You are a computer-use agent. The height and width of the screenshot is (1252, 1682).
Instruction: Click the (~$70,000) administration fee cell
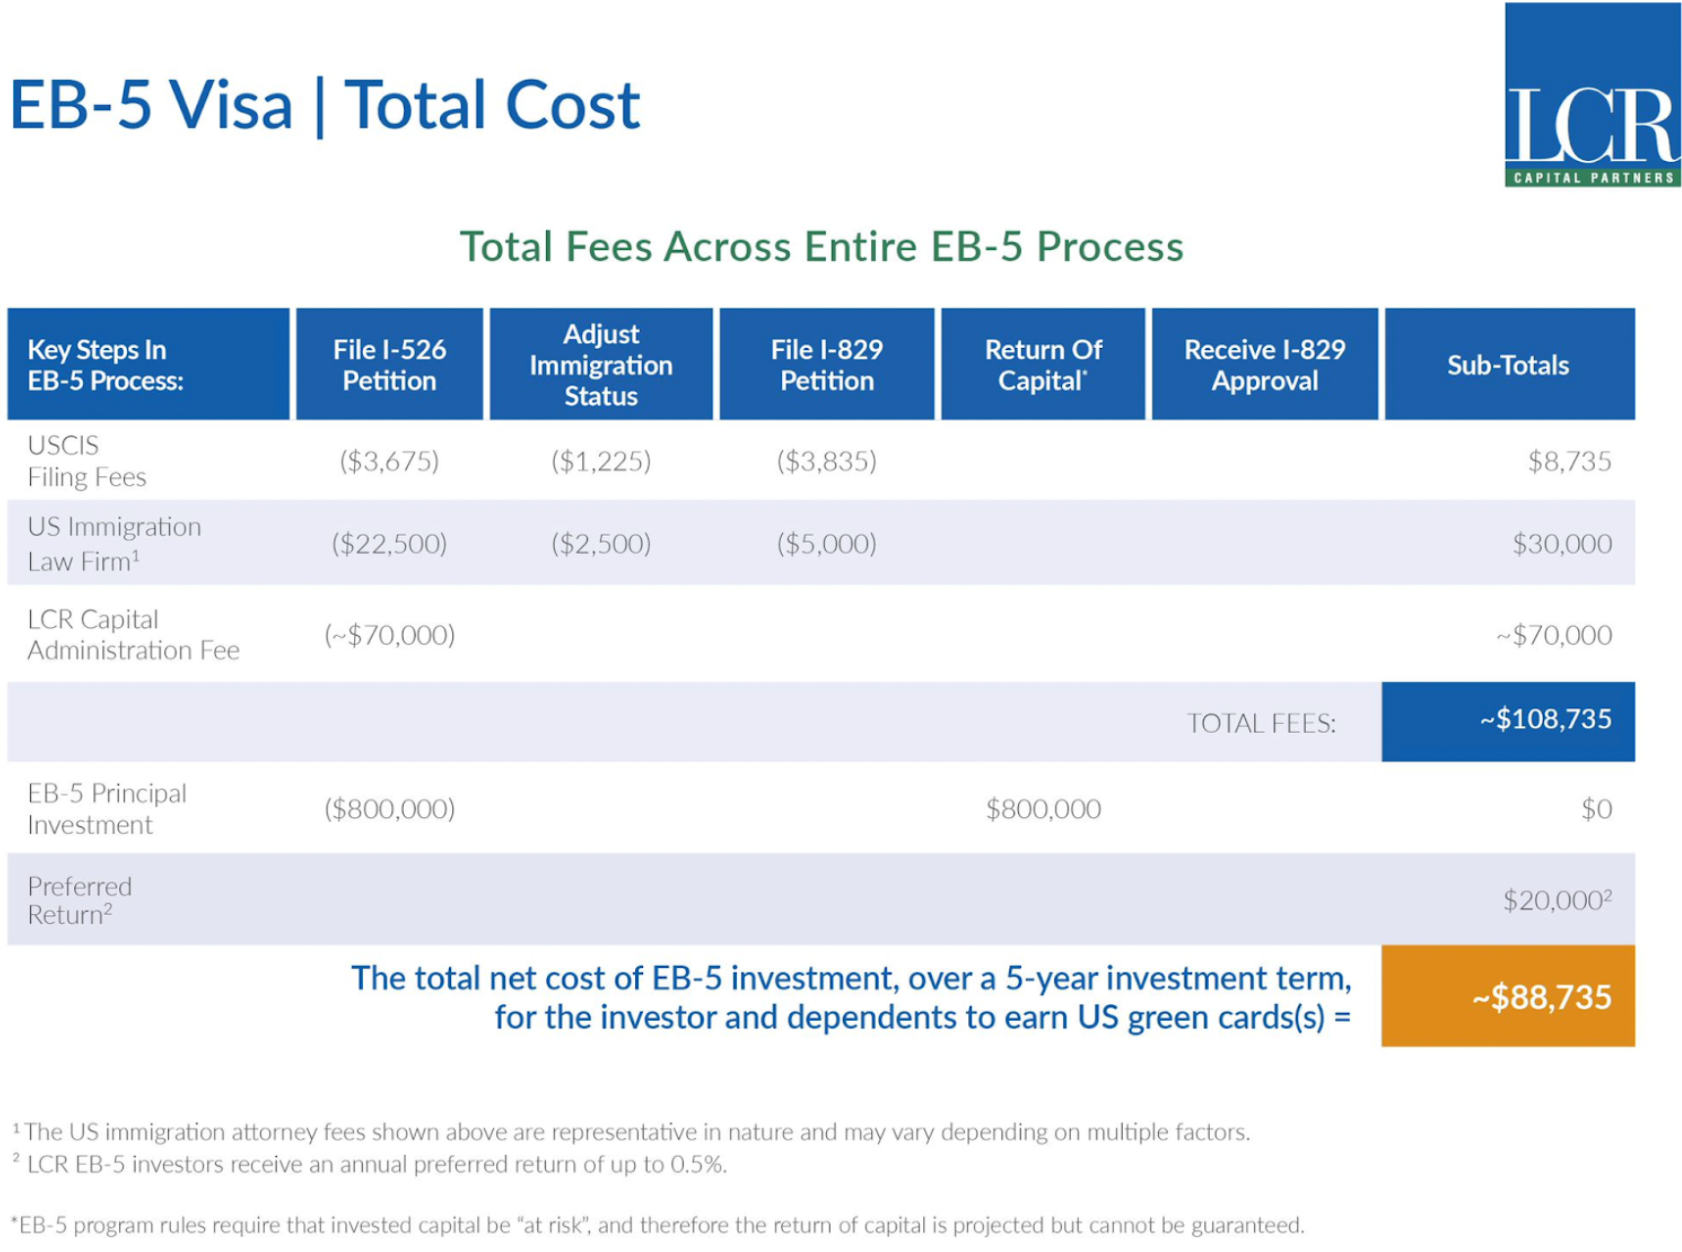tap(389, 635)
